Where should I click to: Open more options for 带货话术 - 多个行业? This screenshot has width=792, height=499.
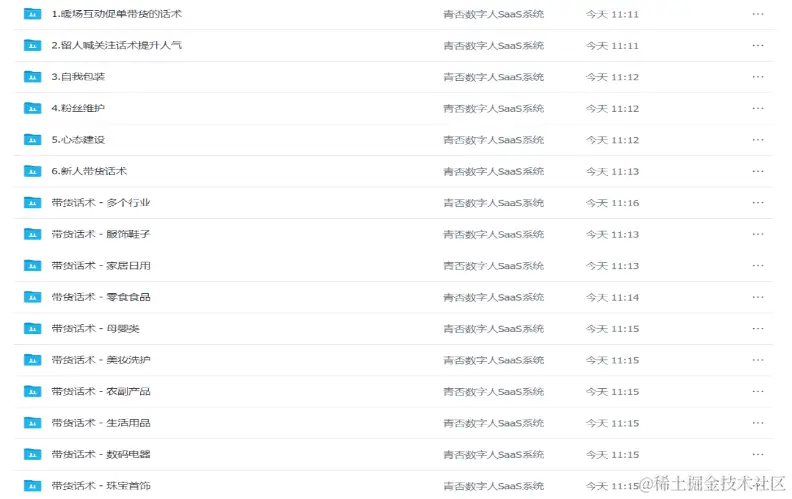[x=758, y=203]
